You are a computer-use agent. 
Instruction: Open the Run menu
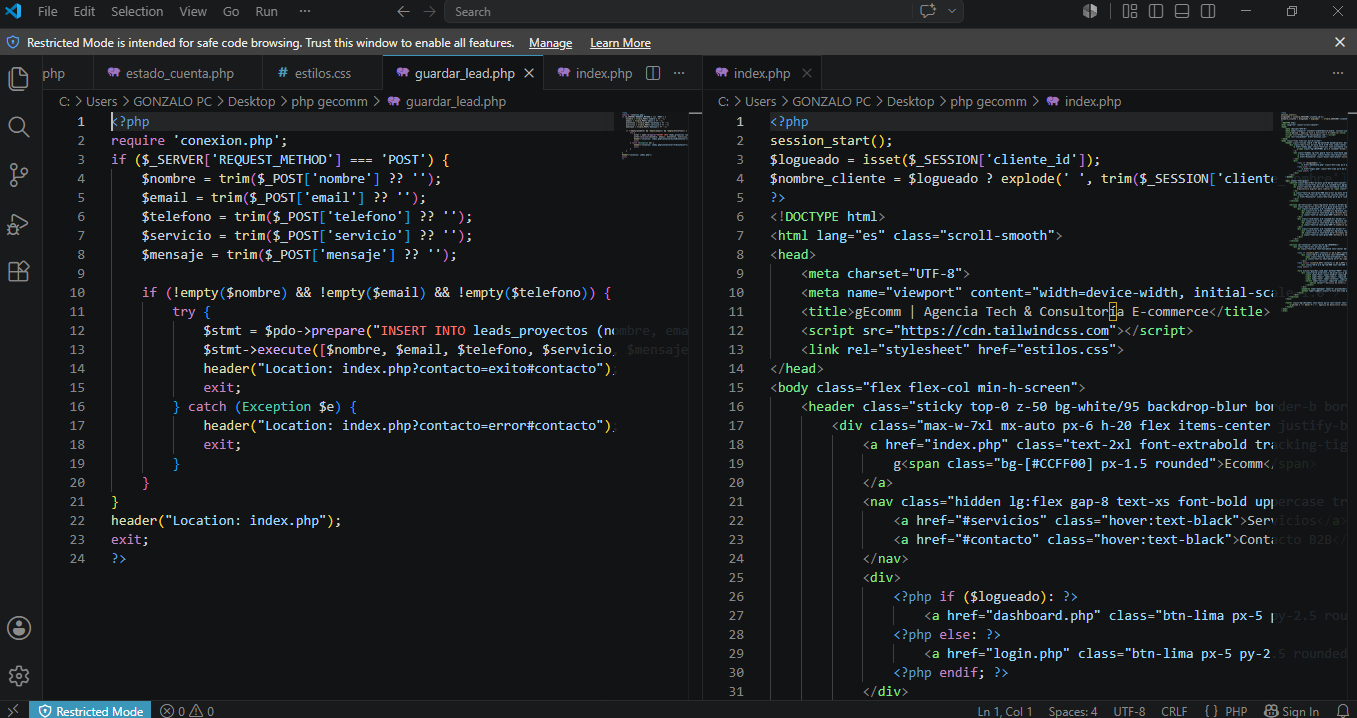[x=266, y=11]
